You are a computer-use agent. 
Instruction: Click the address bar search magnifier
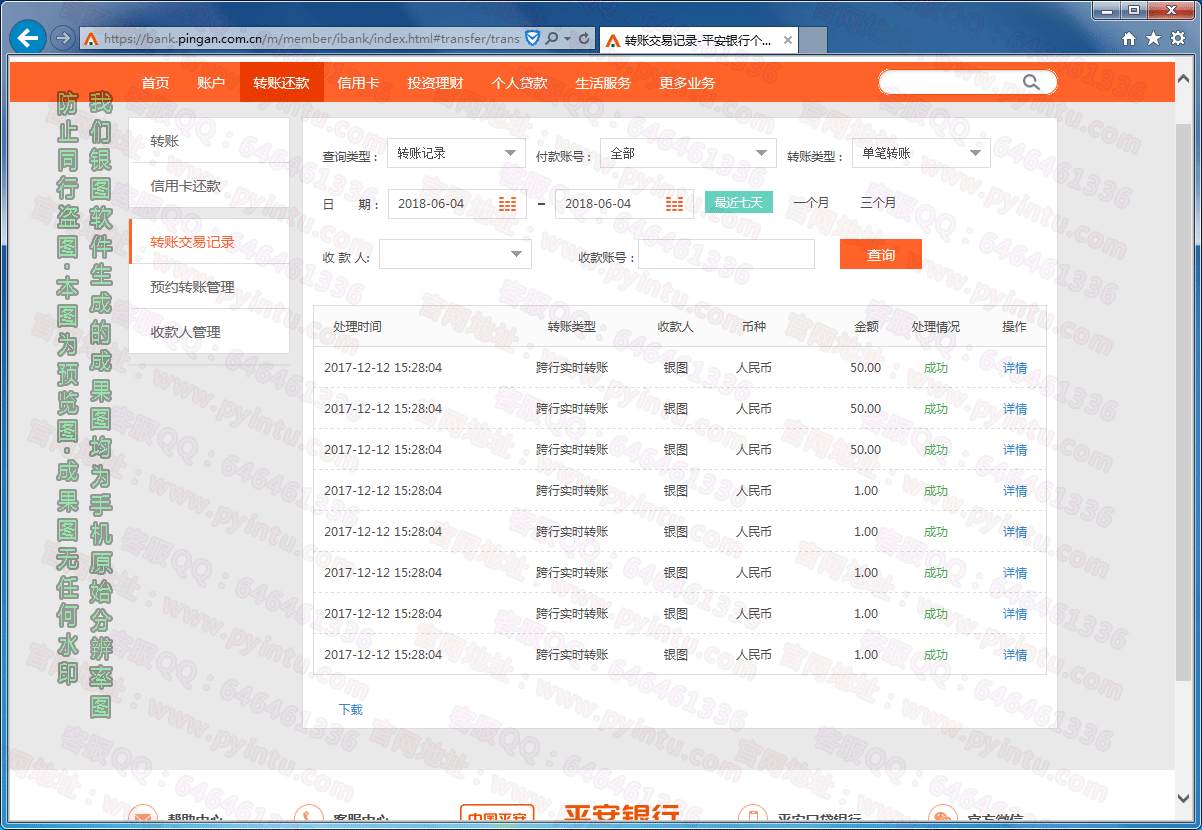552,39
